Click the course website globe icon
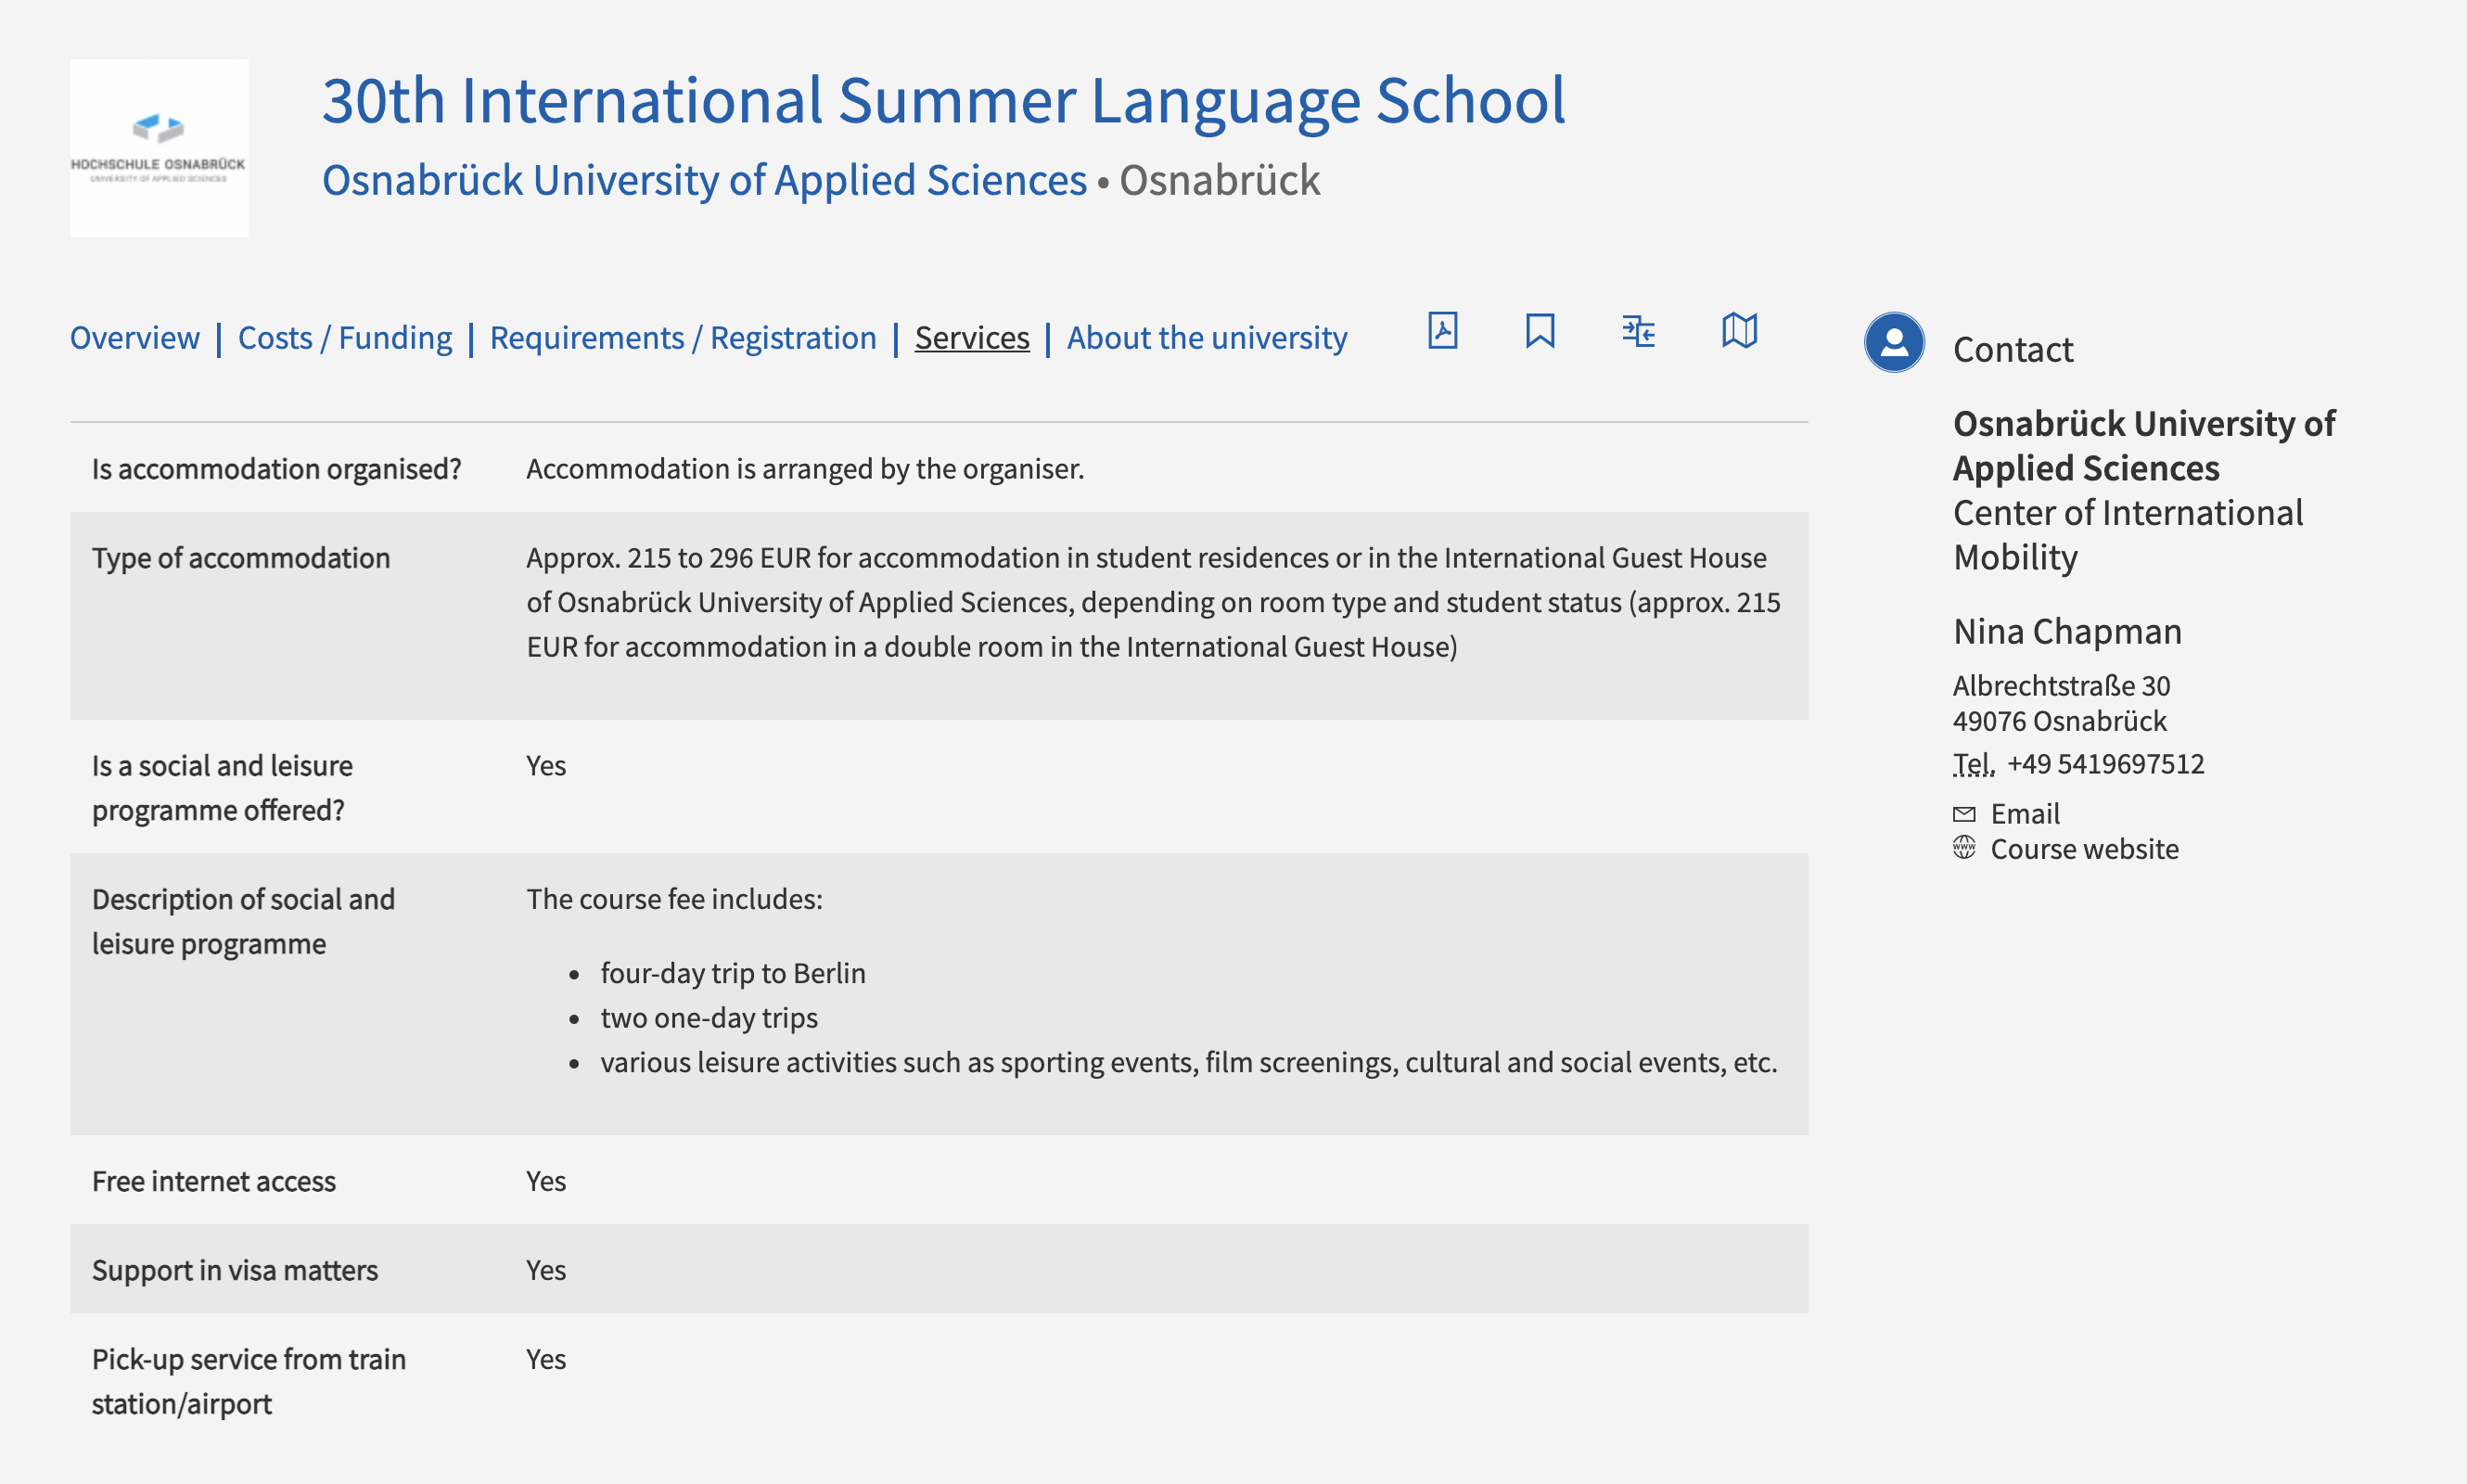The height and width of the screenshot is (1484, 2467). (1962, 850)
